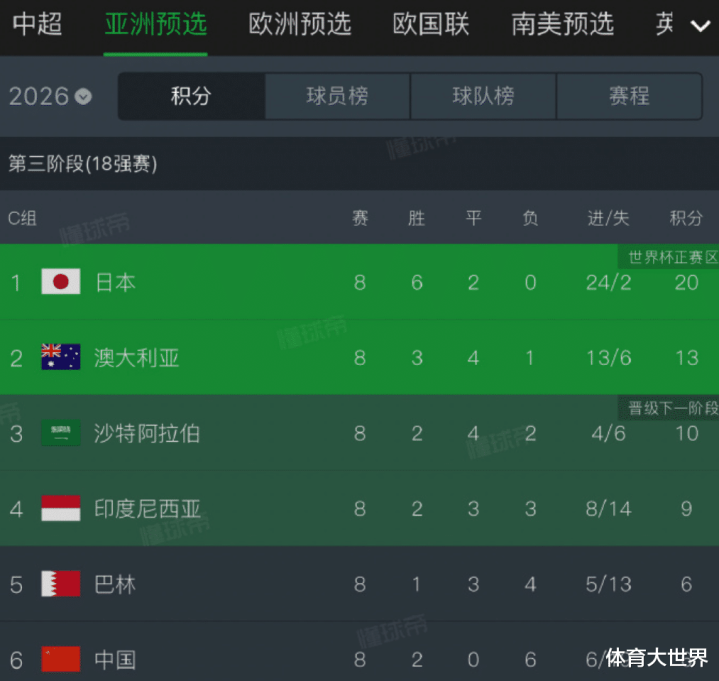The height and width of the screenshot is (681, 719).
Task: Open the 欧国联 tab
Action: pos(431,24)
